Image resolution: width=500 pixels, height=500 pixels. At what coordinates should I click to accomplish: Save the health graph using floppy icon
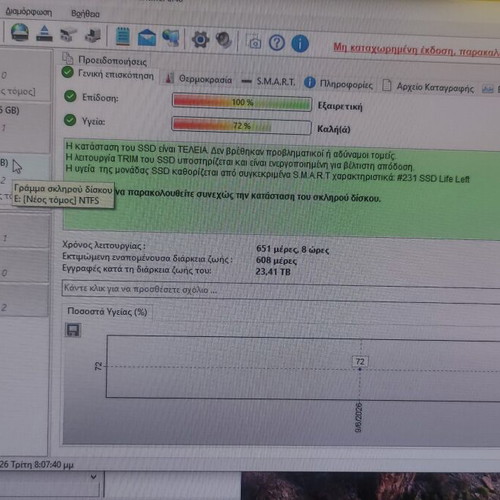point(73,330)
